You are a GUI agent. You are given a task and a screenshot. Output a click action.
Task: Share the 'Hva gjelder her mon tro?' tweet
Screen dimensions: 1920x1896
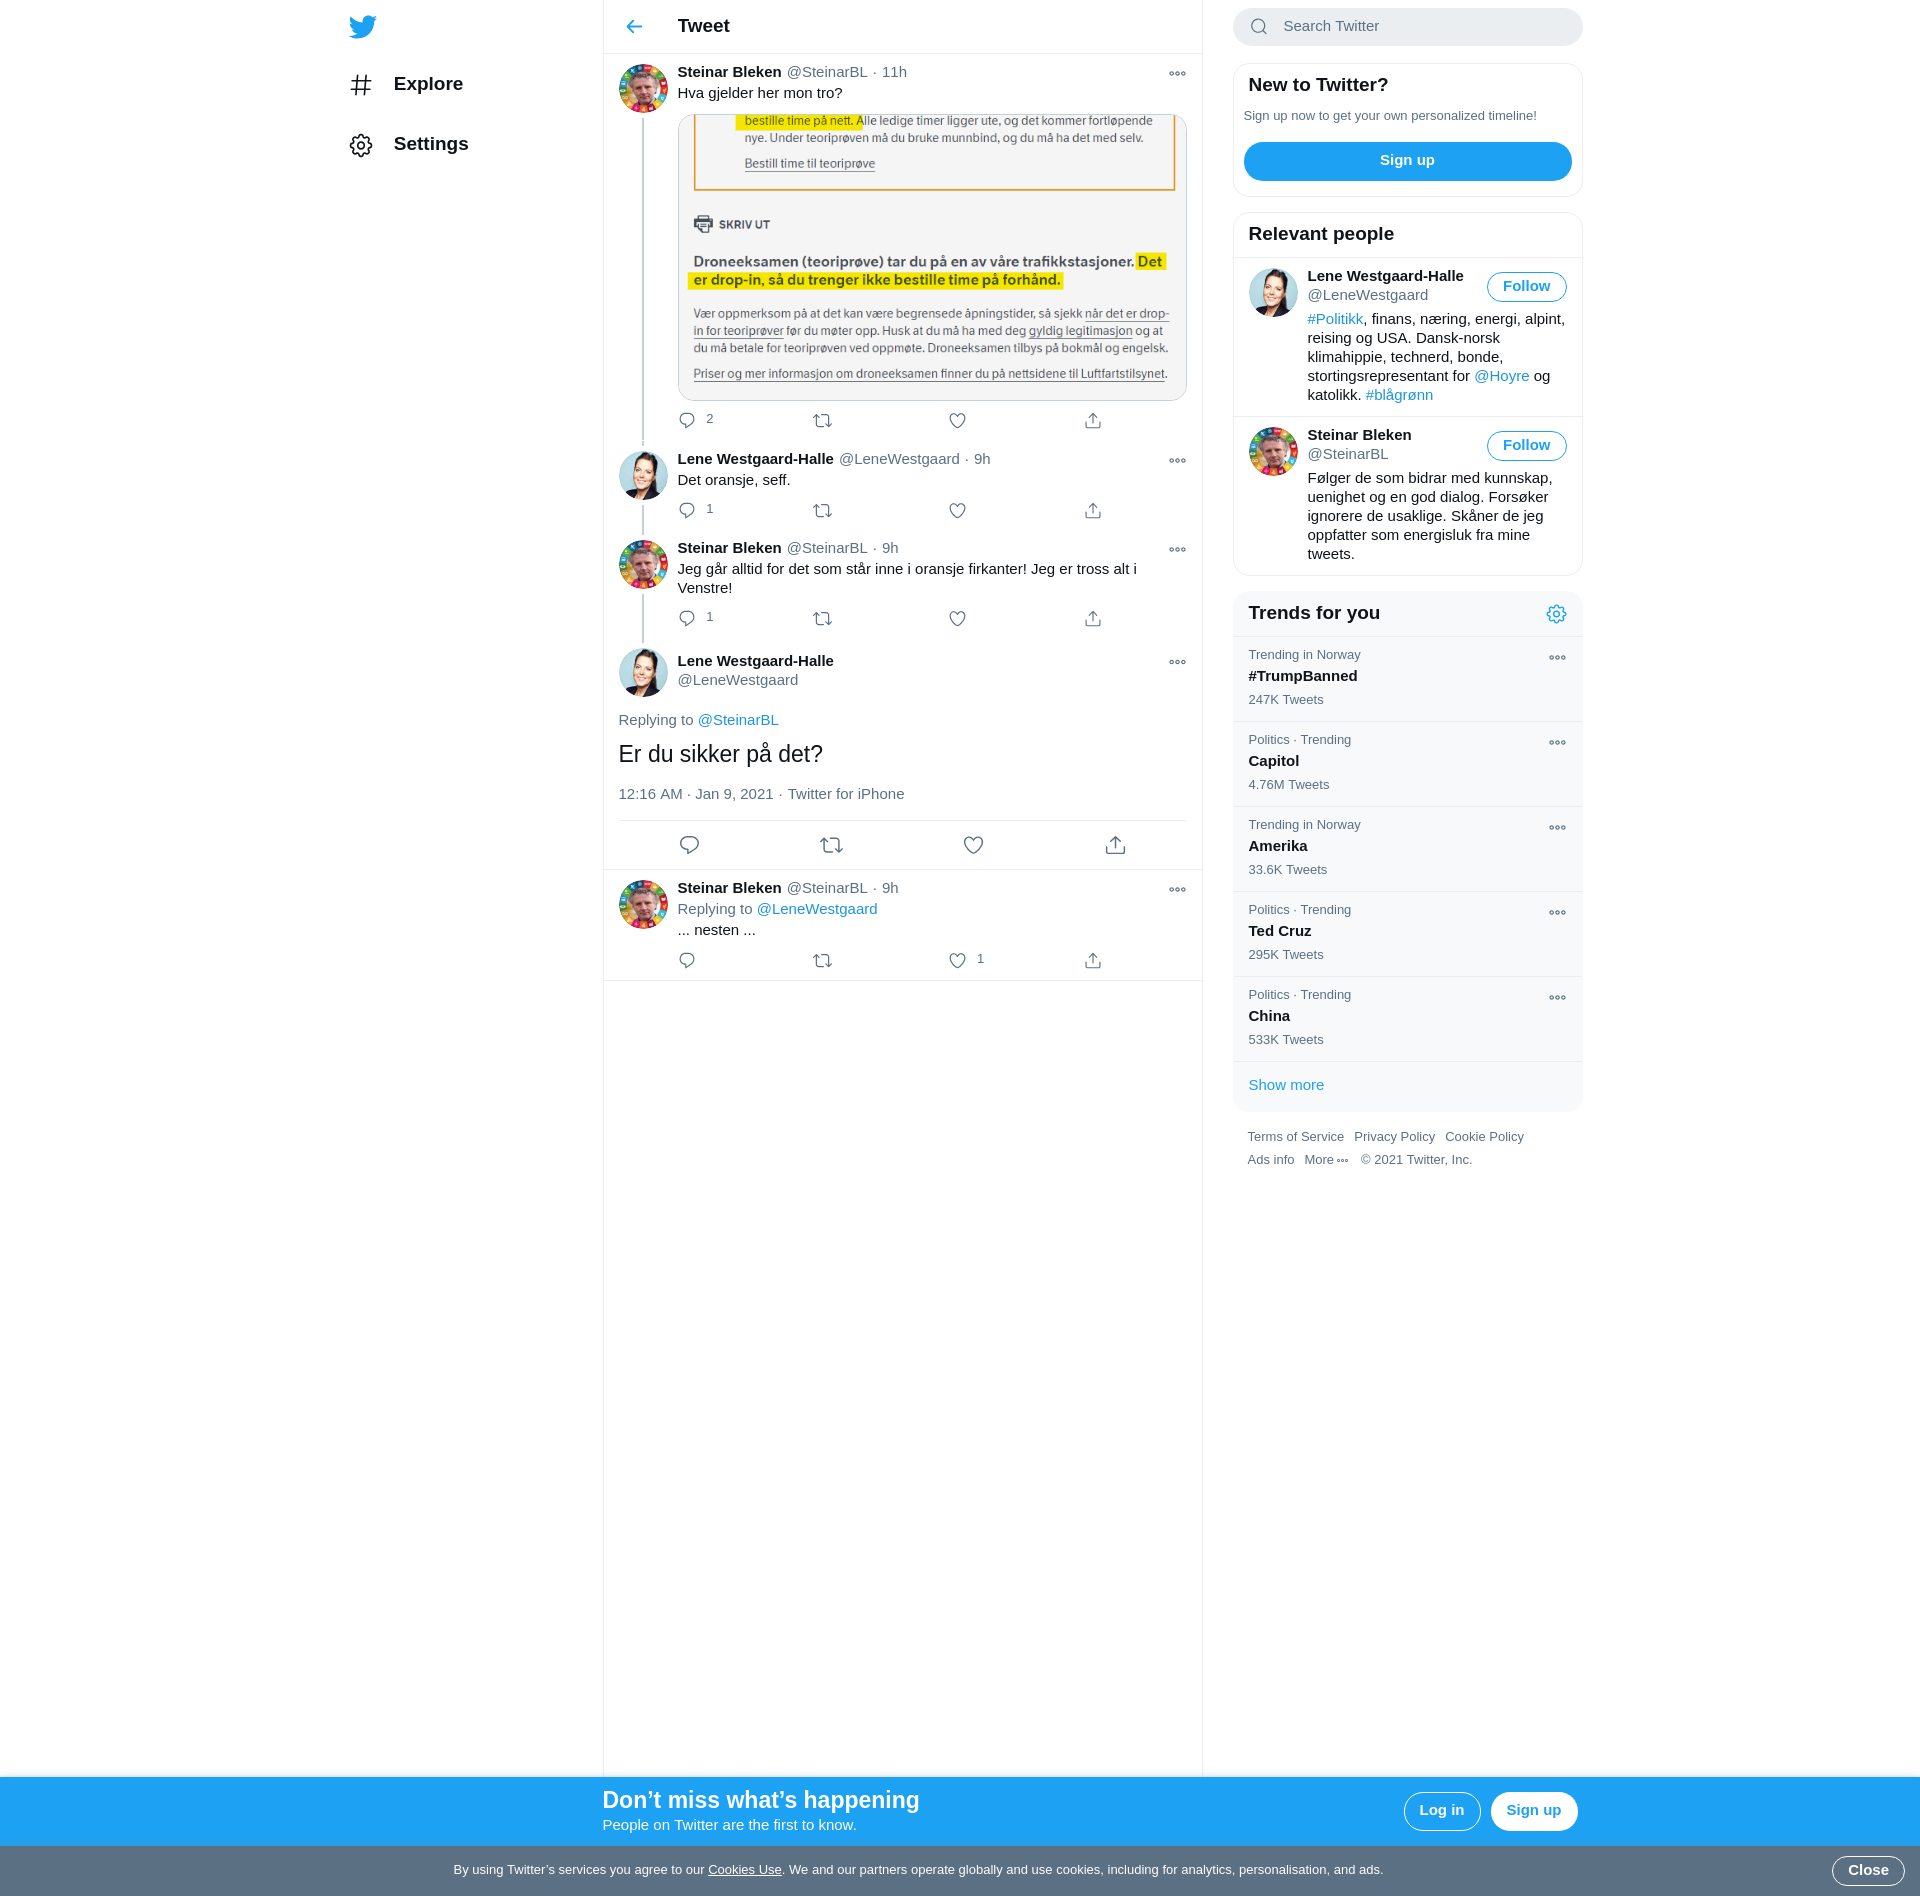[1093, 421]
